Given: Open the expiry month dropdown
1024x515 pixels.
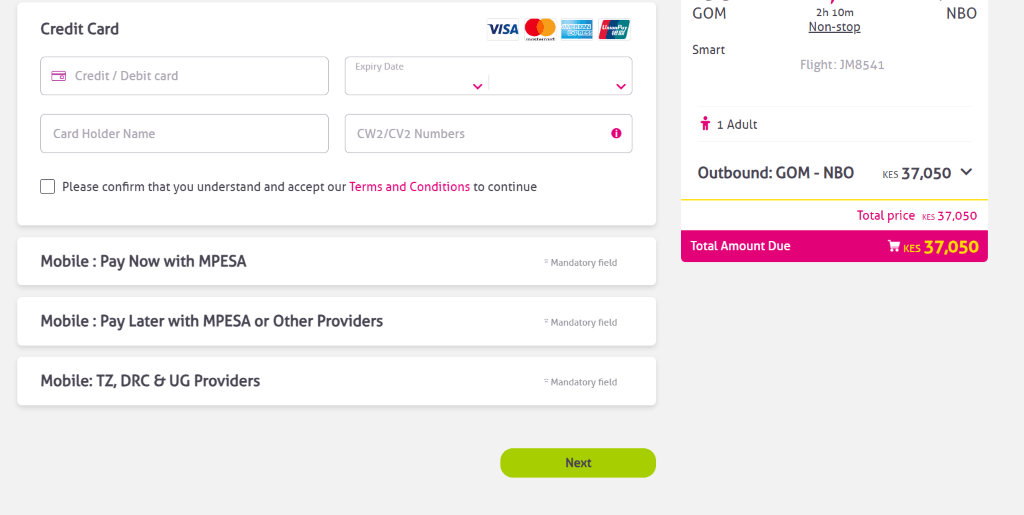Looking at the screenshot, I should click(417, 85).
